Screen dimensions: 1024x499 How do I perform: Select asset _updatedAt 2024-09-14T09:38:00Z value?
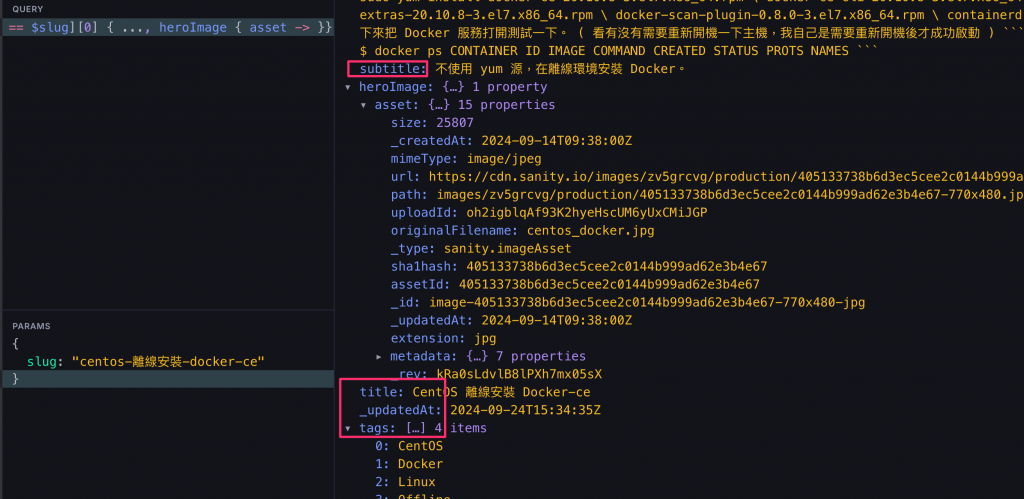556,320
